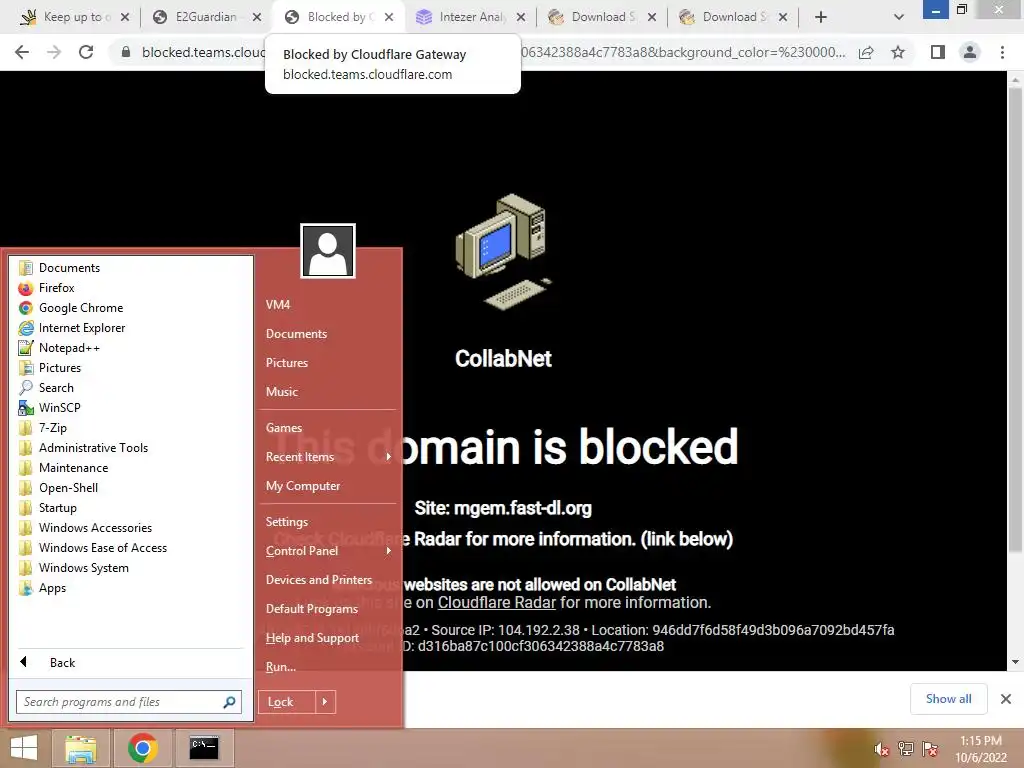
Task: Click the Windows Start button
Action: [x=24, y=748]
